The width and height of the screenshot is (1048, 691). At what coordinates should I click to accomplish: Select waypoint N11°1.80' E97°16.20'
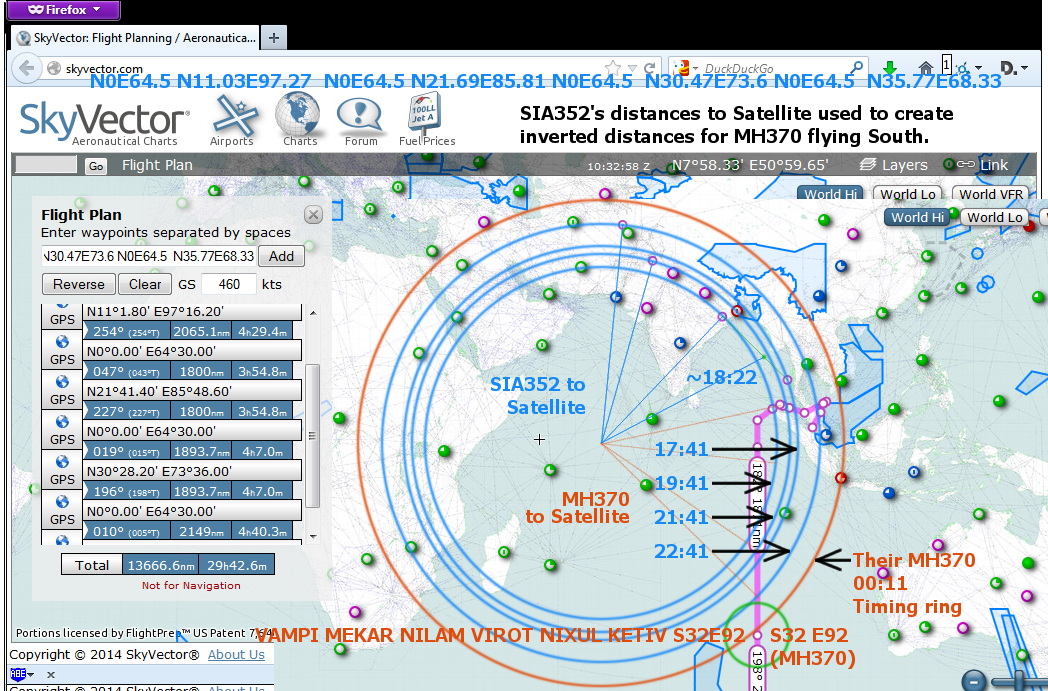pos(192,311)
